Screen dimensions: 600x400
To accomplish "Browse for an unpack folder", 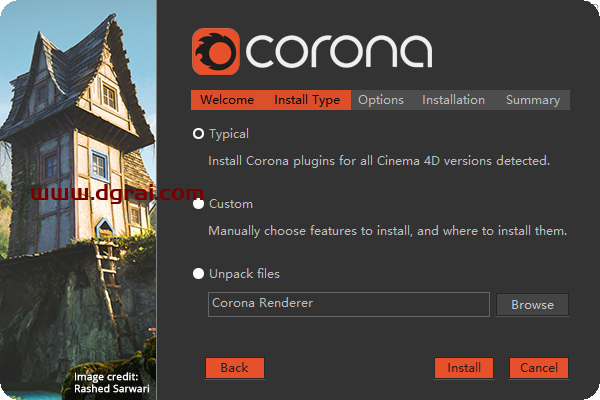I will [532, 305].
